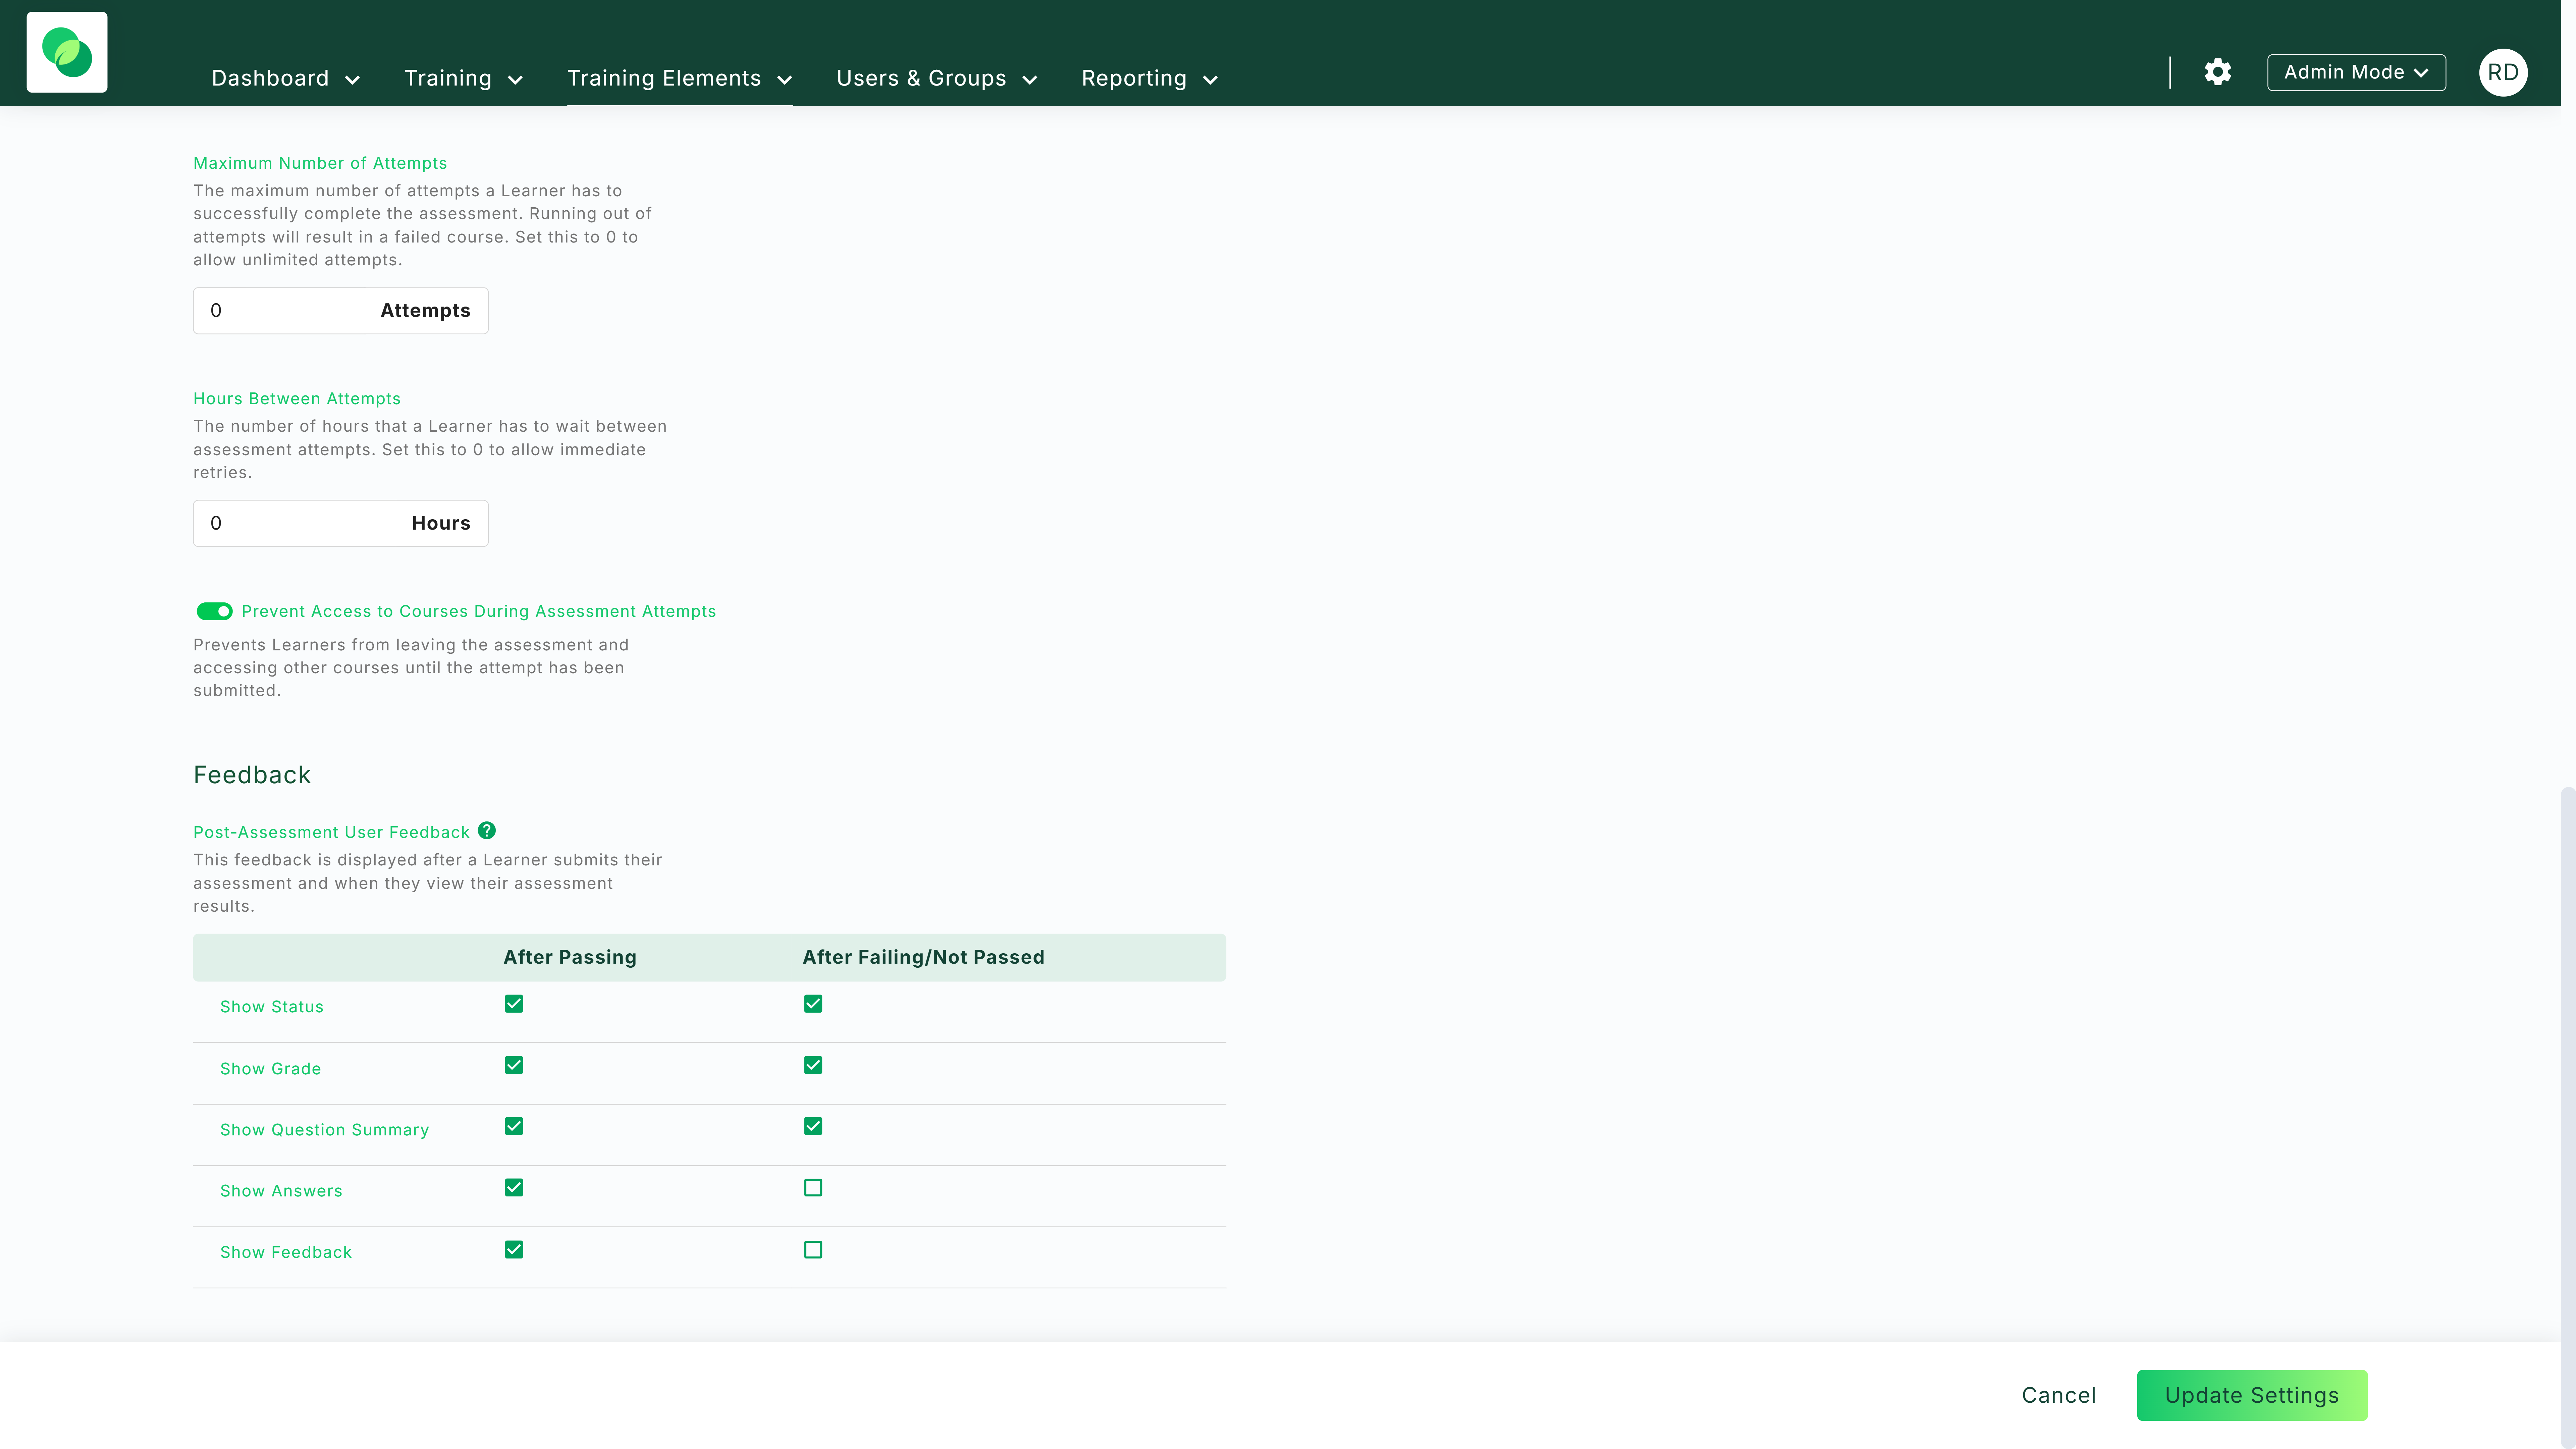Expand the Training menu chevron
2576x1449 pixels.
coord(515,80)
